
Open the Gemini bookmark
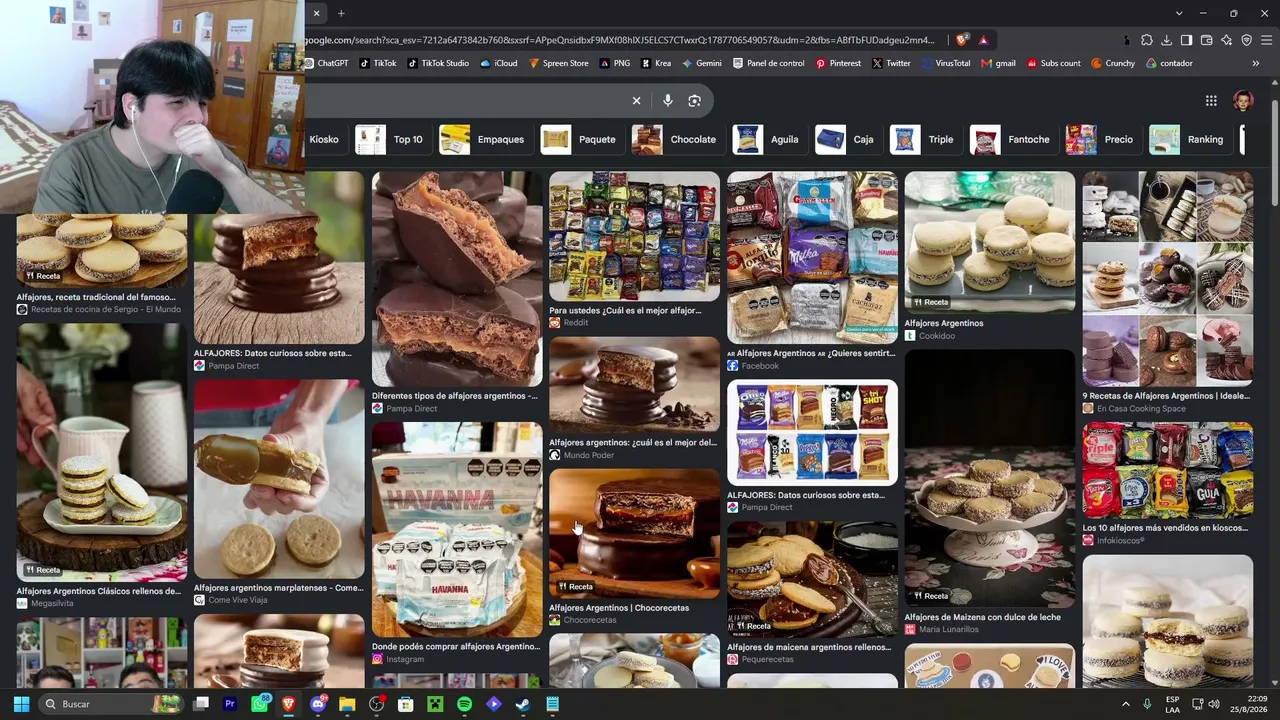click(x=702, y=63)
